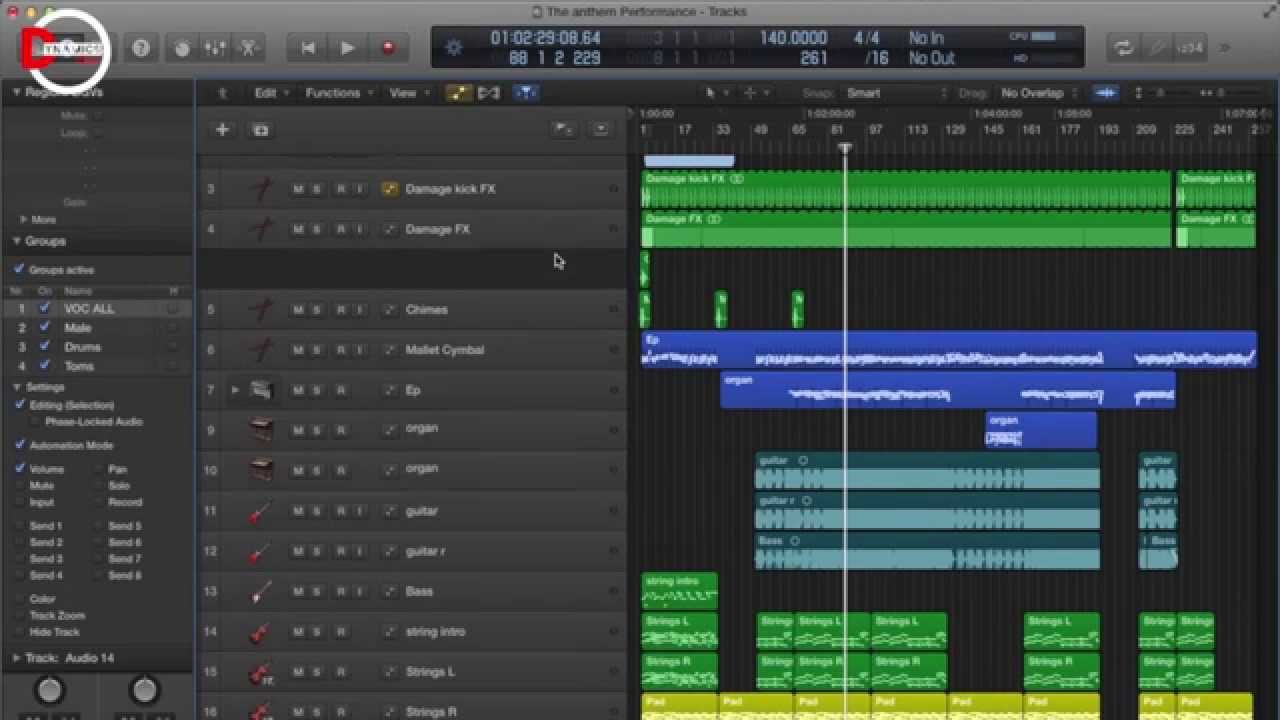Enable the Pan group setting checkbox
1280x720 pixels.
(98, 469)
